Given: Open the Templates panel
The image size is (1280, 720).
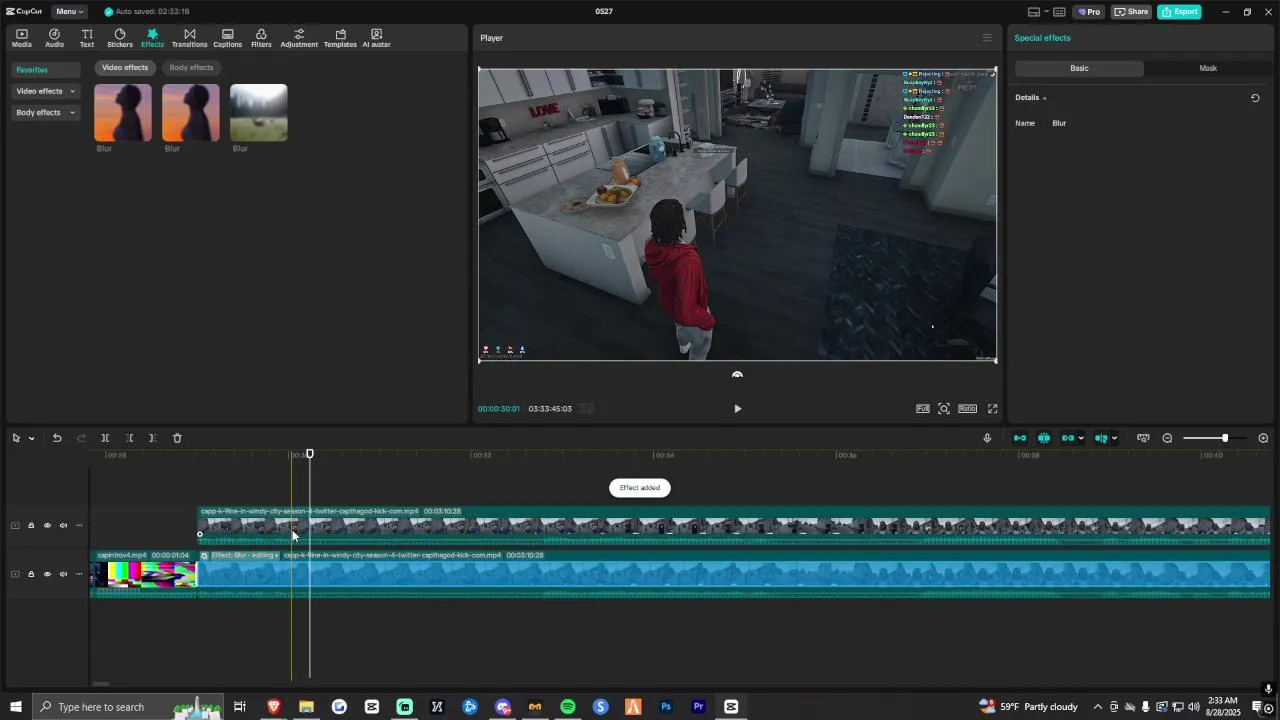Looking at the screenshot, I should (340, 38).
